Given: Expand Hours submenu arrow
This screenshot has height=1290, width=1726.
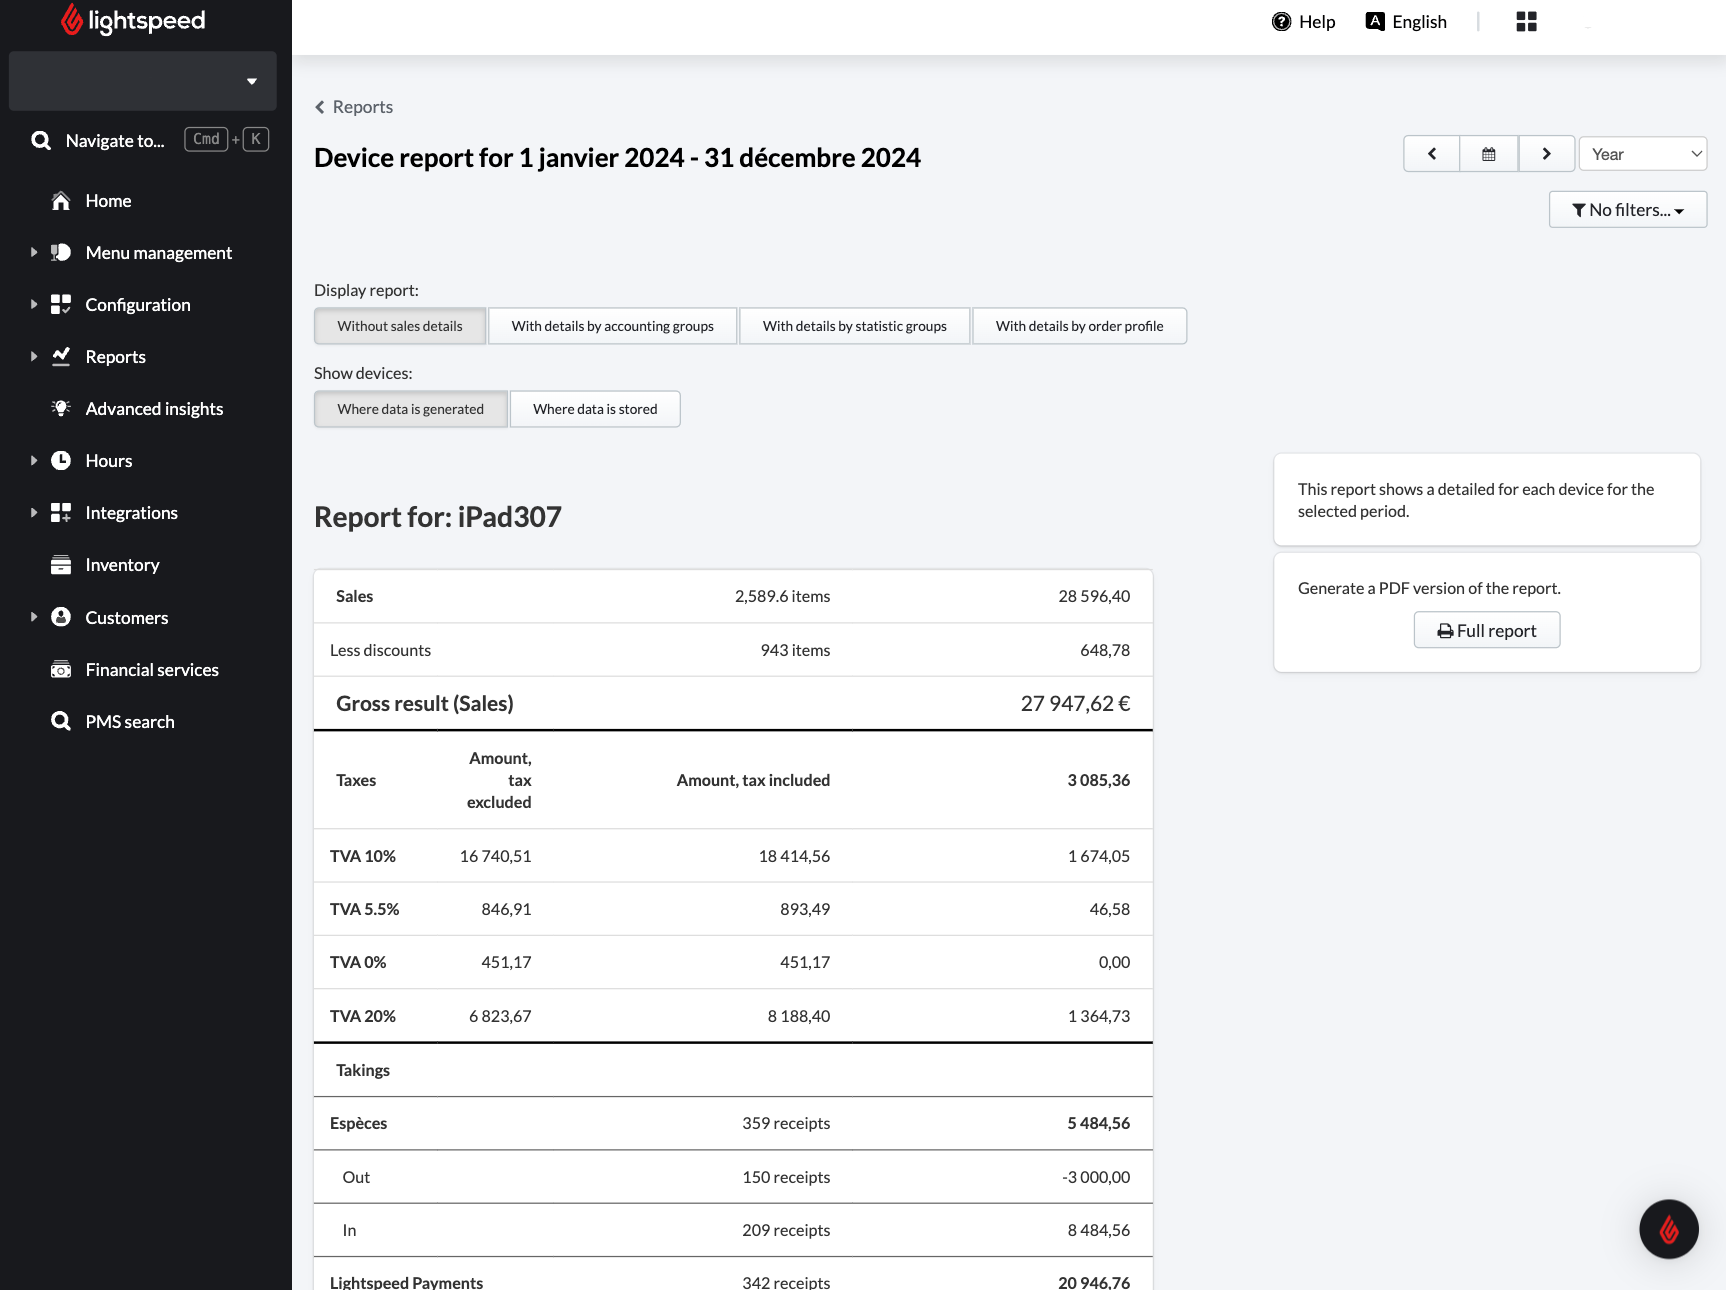Looking at the screenshot, I should coord(33,461).
